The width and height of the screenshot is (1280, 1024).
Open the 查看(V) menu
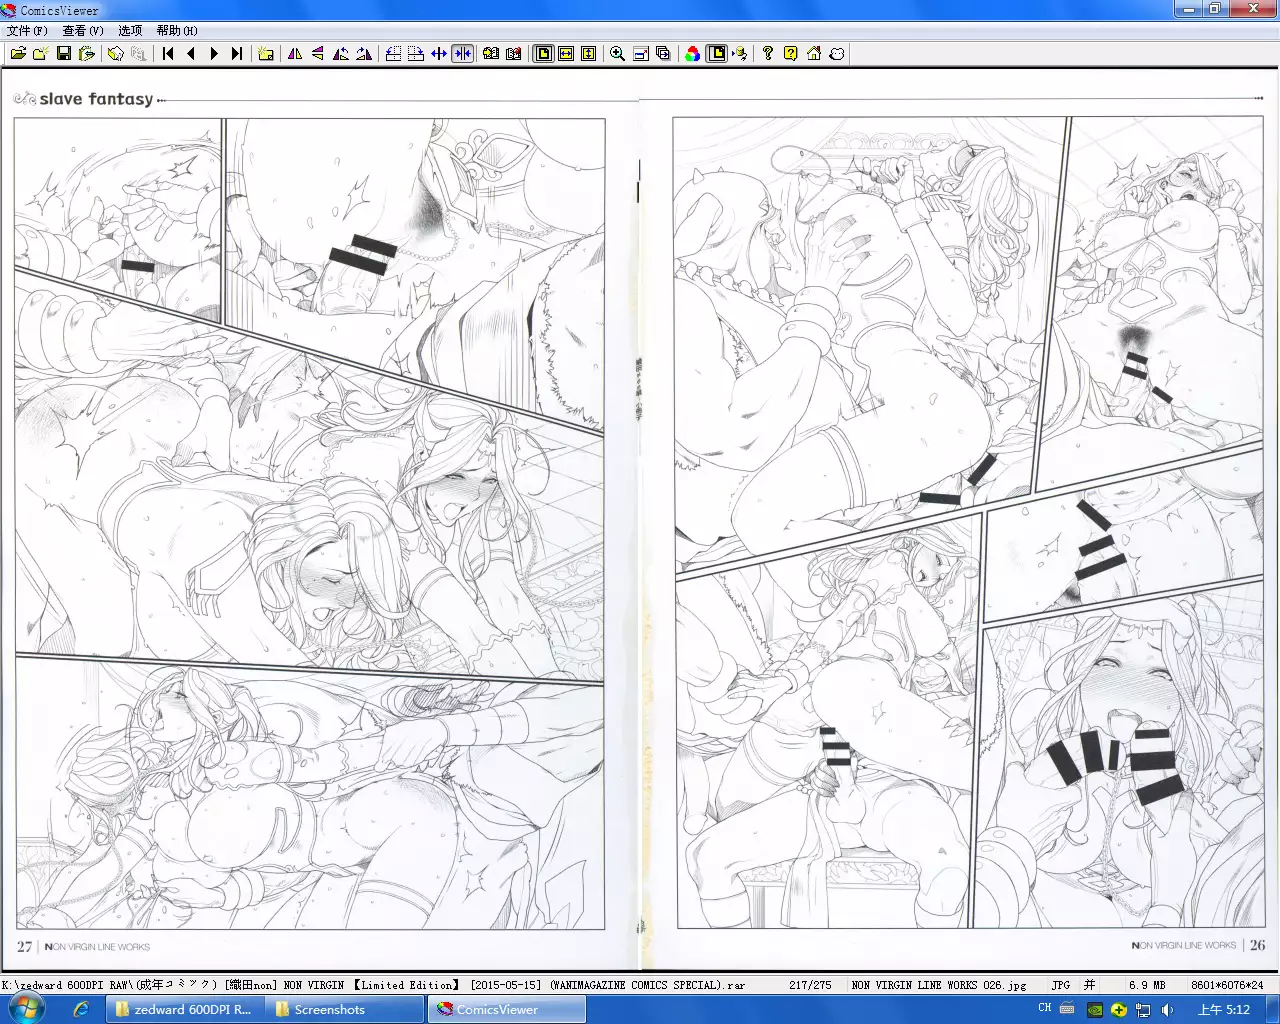83,31
